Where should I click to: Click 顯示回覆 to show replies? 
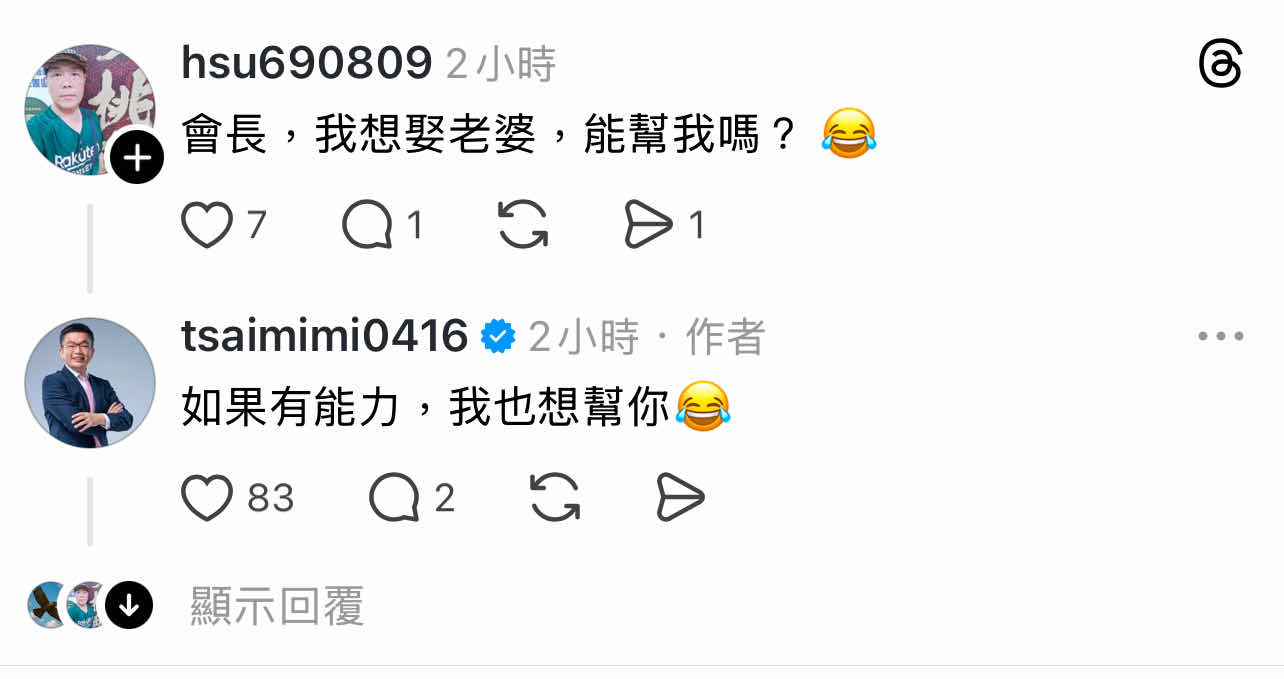[277, 606]
